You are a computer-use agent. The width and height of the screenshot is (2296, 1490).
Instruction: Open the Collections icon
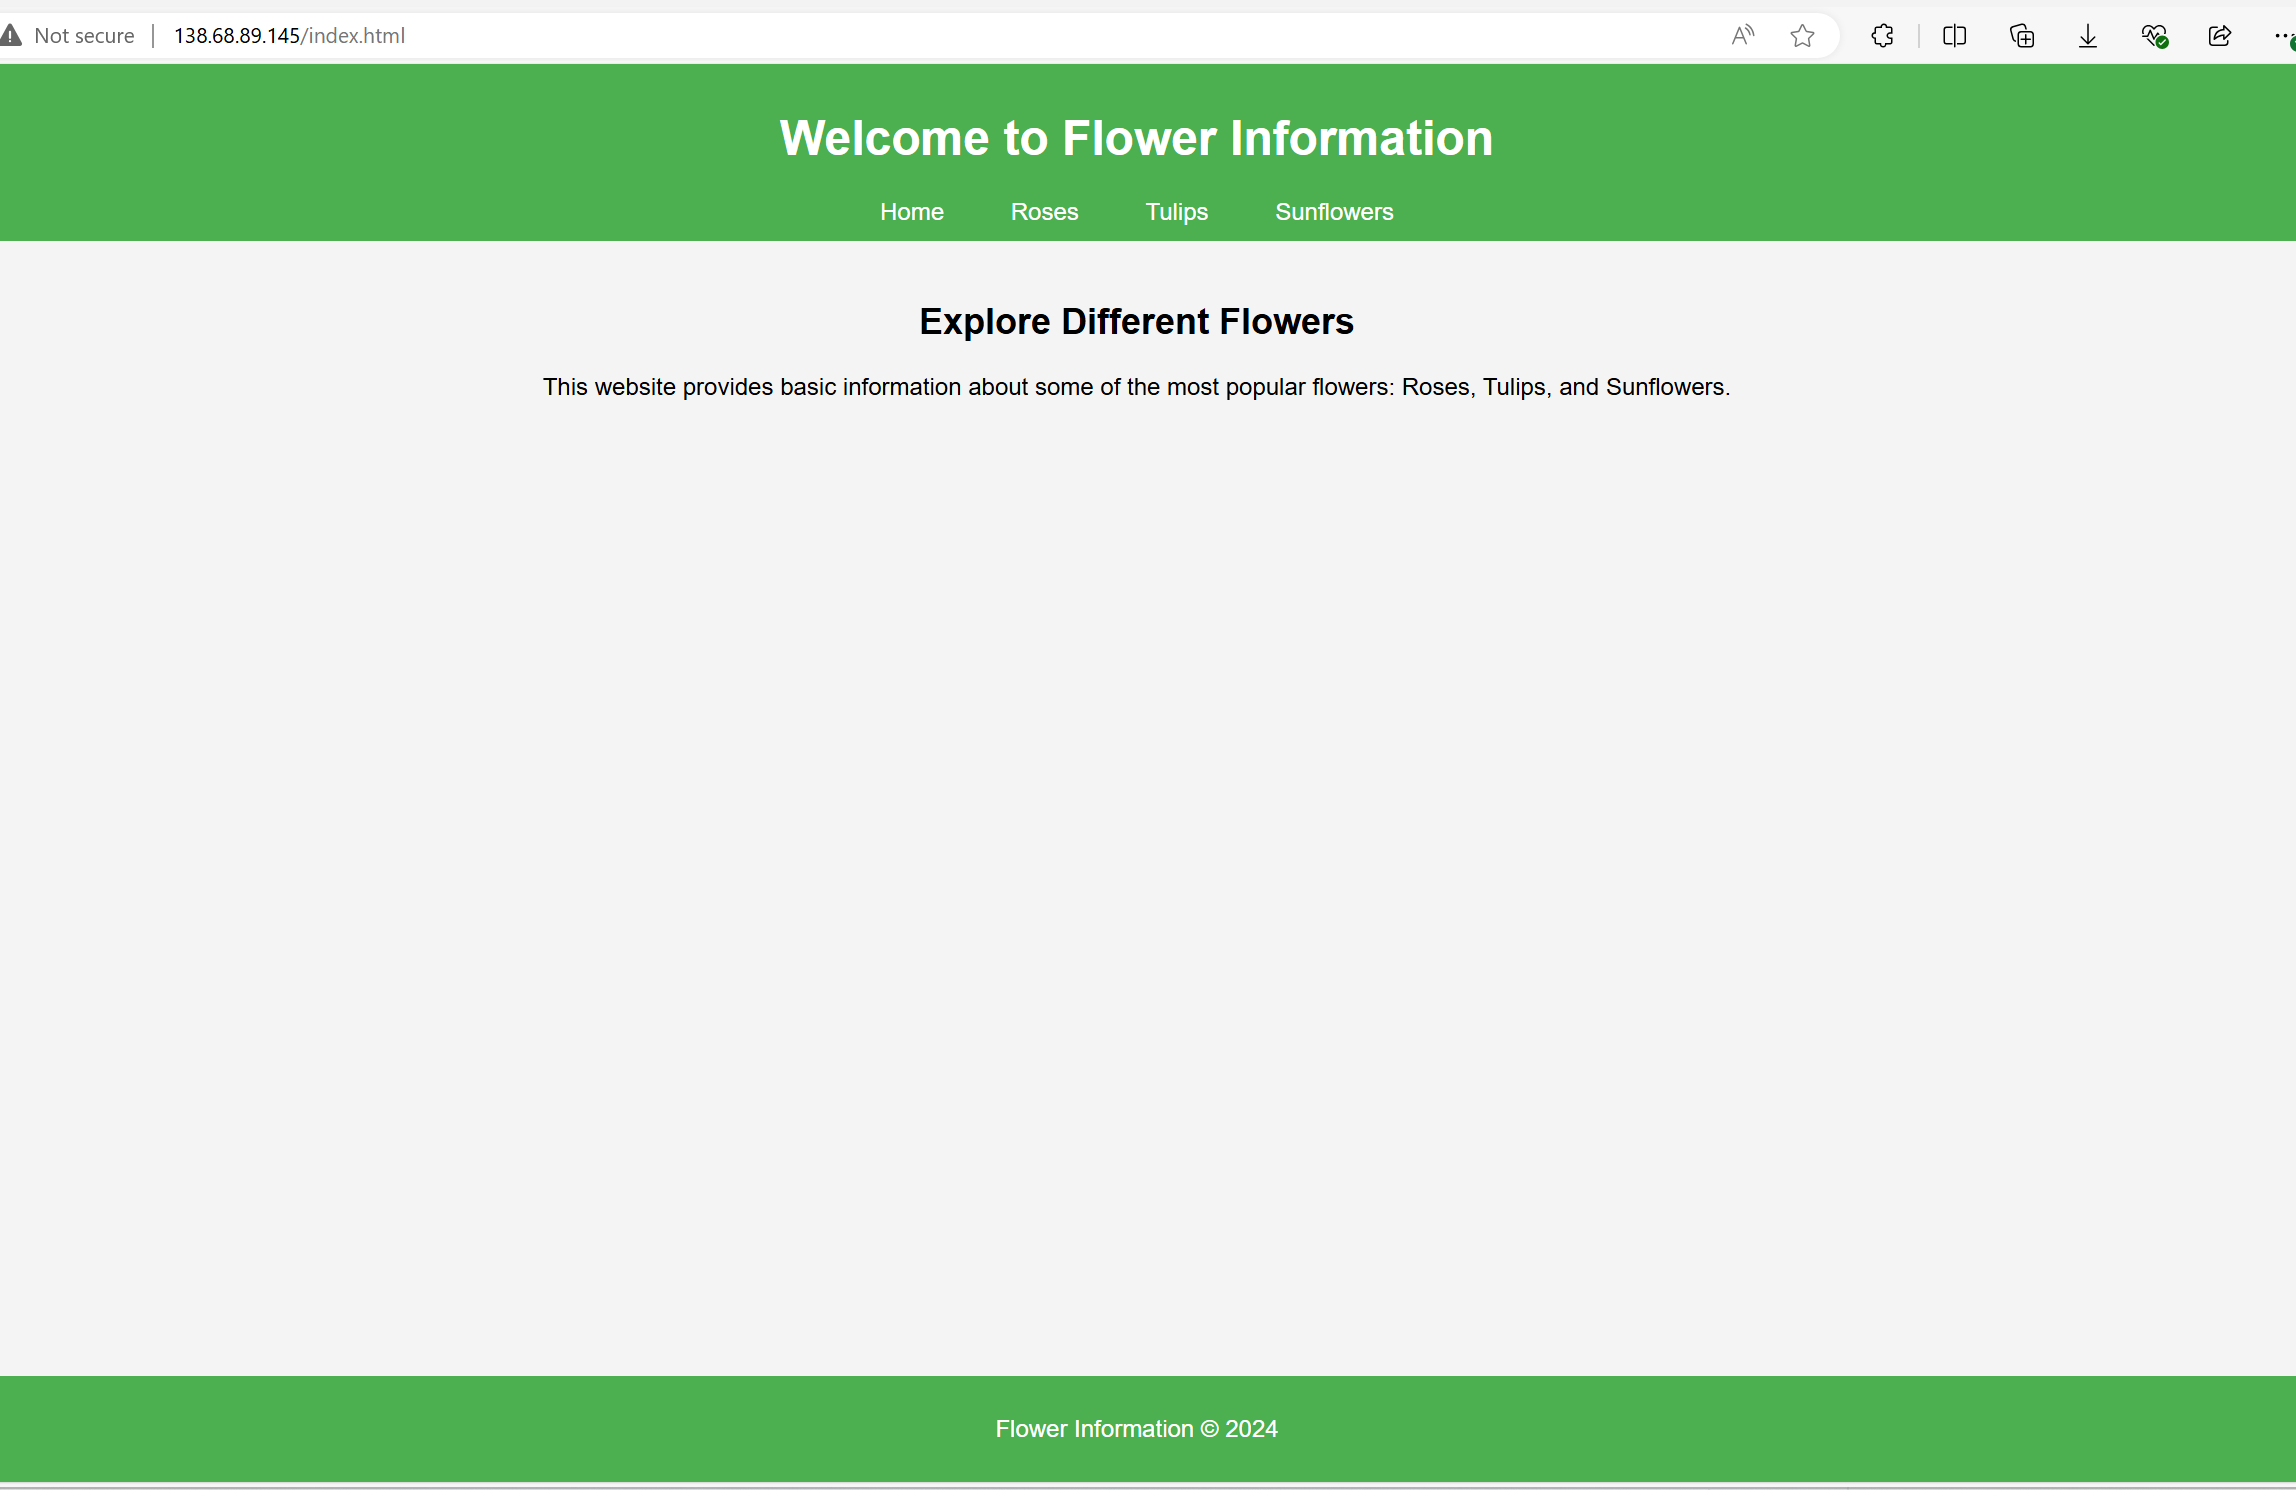2021,36
